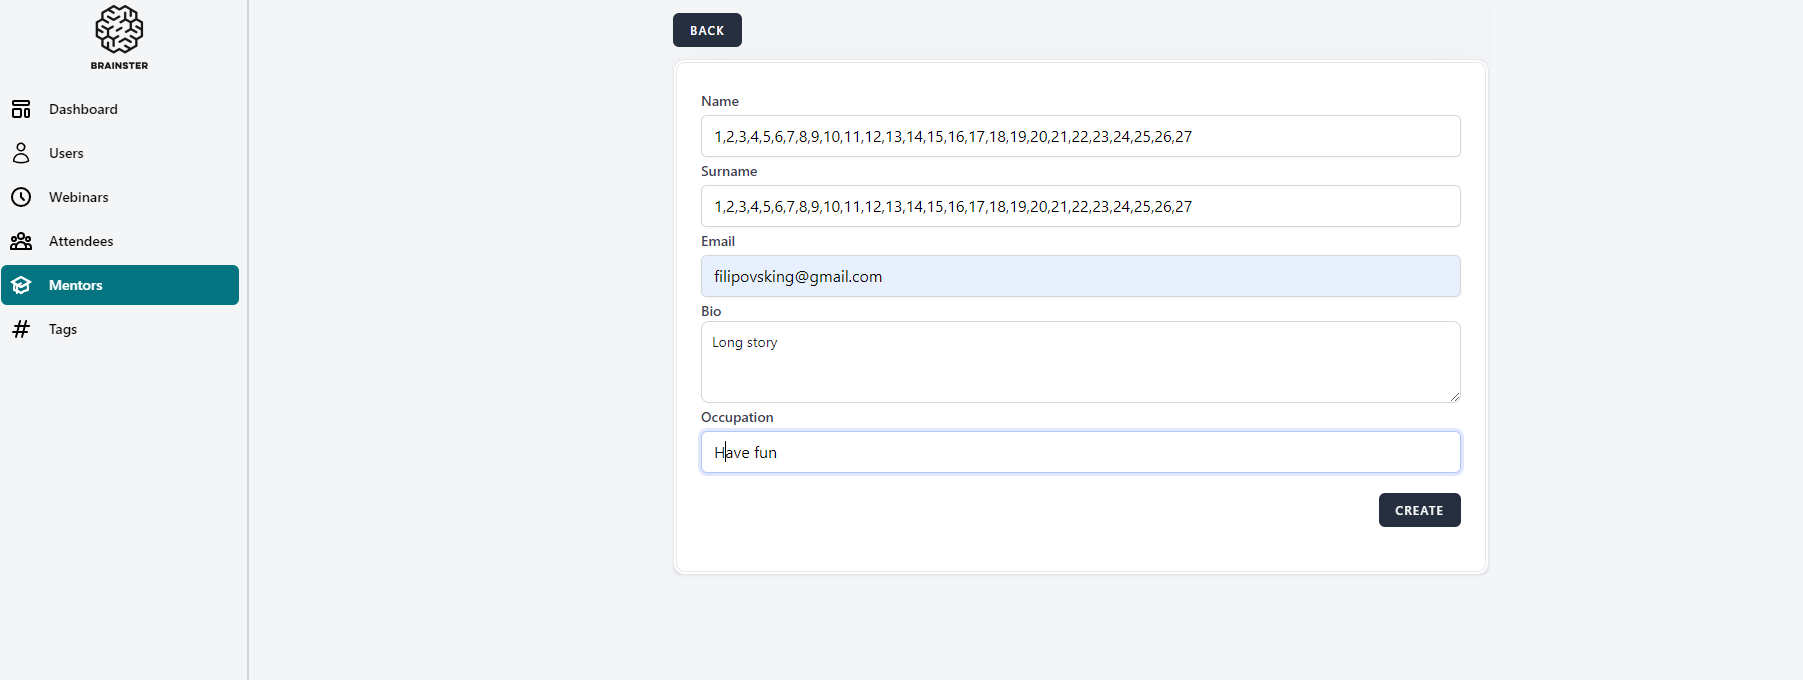The image size is (1803, 680).
Task: Click the Tags hash icon
Action: (x=21, y=329)
